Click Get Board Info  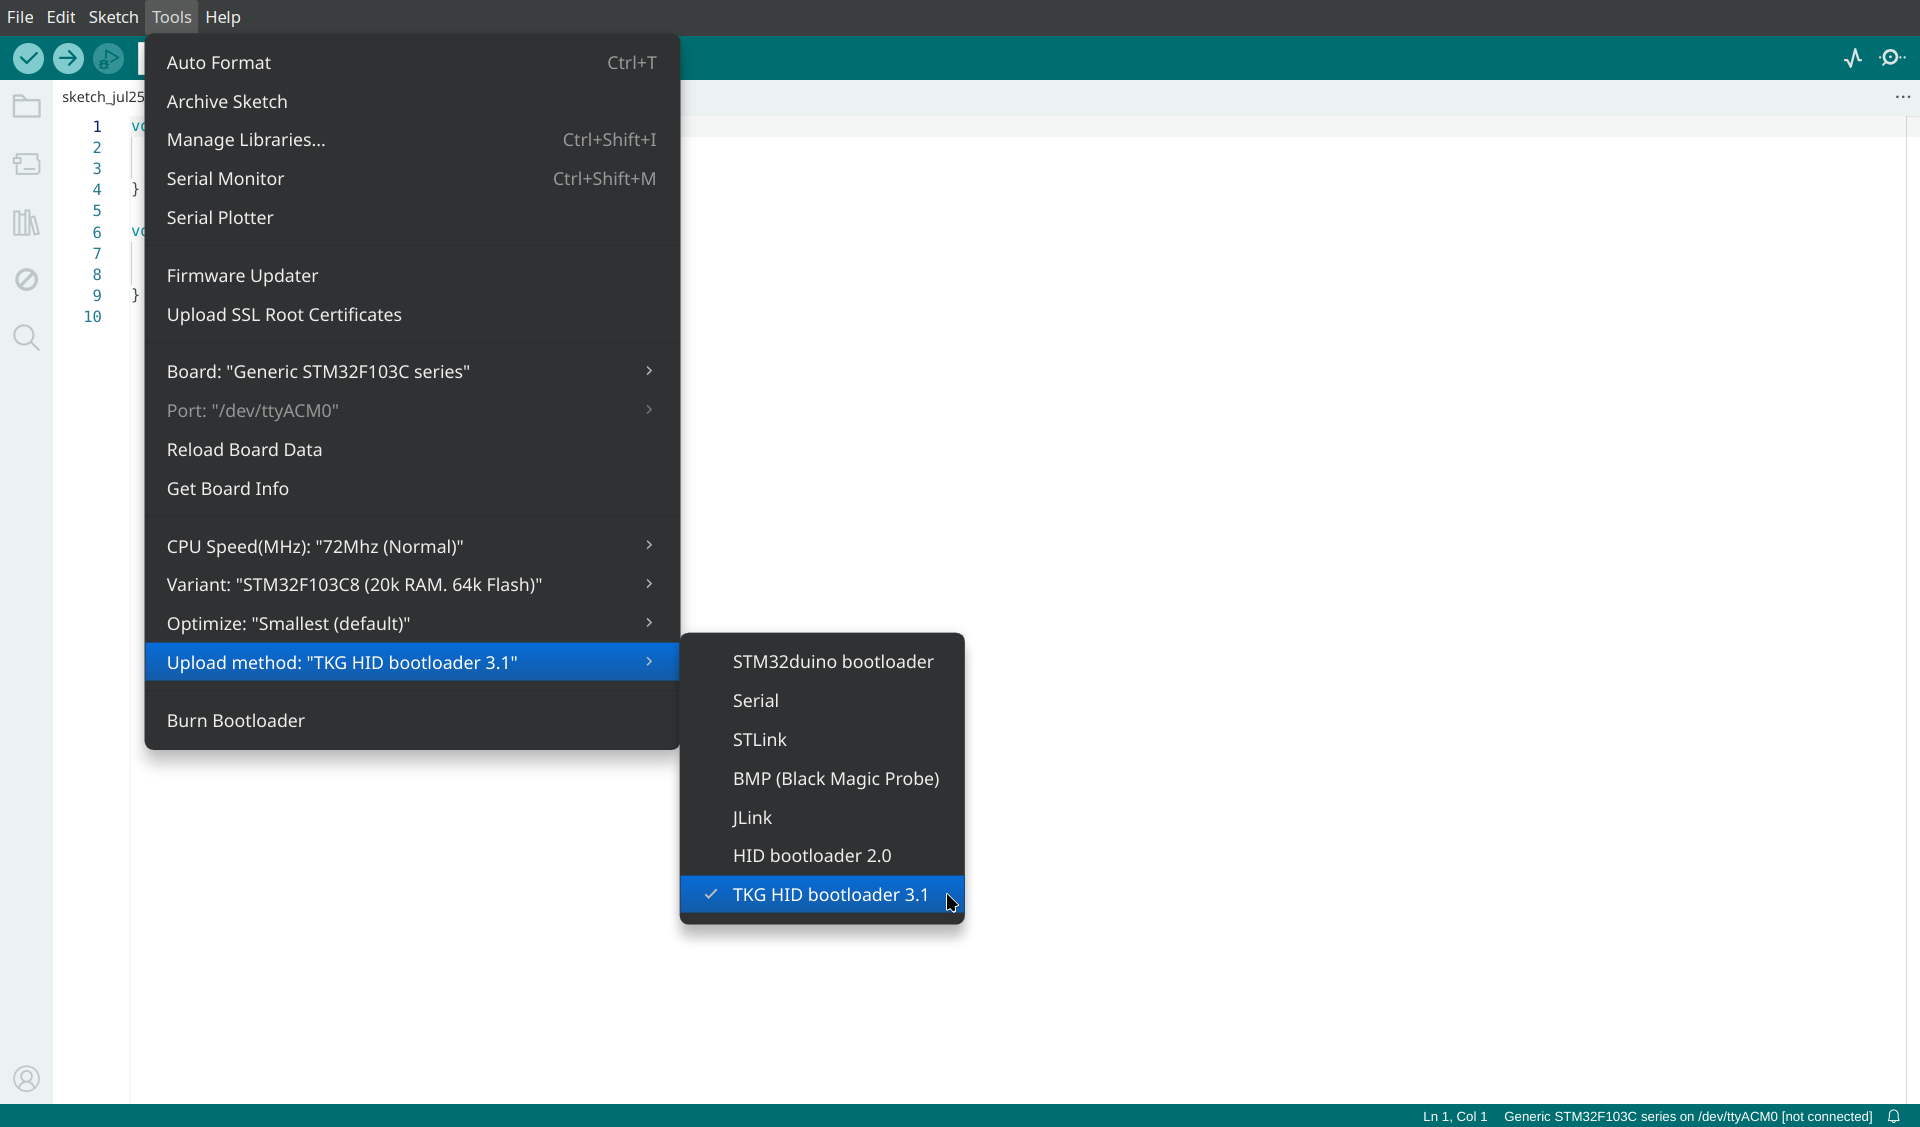[x=412, y=489]
